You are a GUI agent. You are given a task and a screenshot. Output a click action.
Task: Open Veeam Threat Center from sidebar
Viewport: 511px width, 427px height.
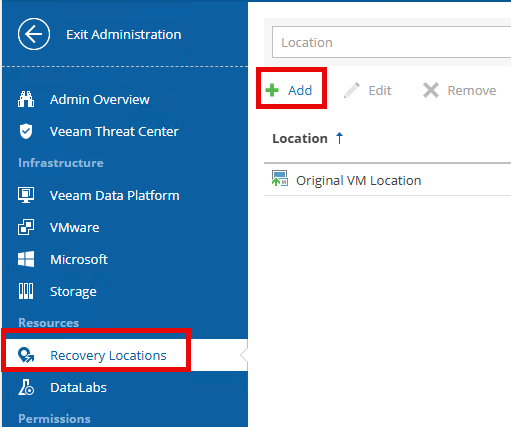pyautogui.click(x=114, y=131)
